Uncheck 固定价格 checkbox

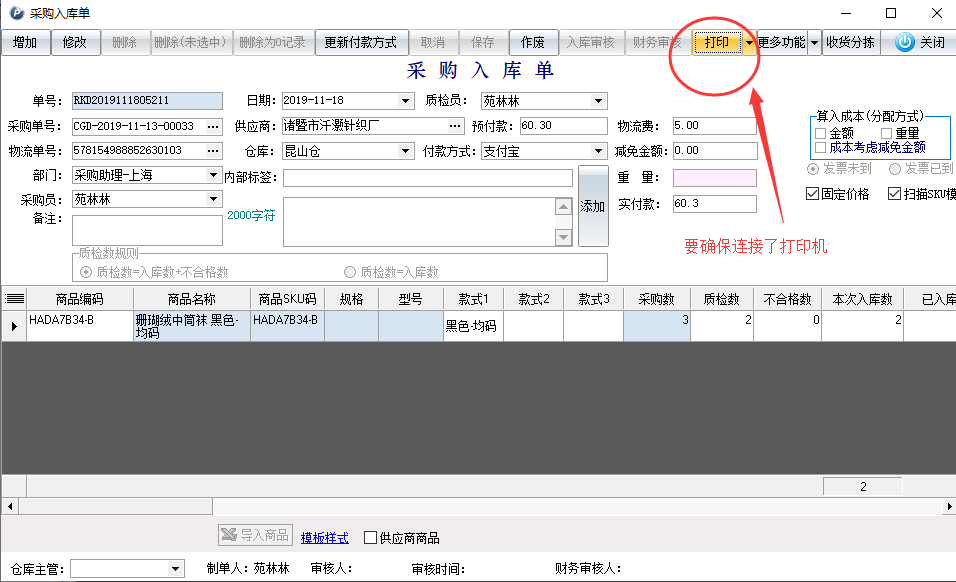click(812, 194)
